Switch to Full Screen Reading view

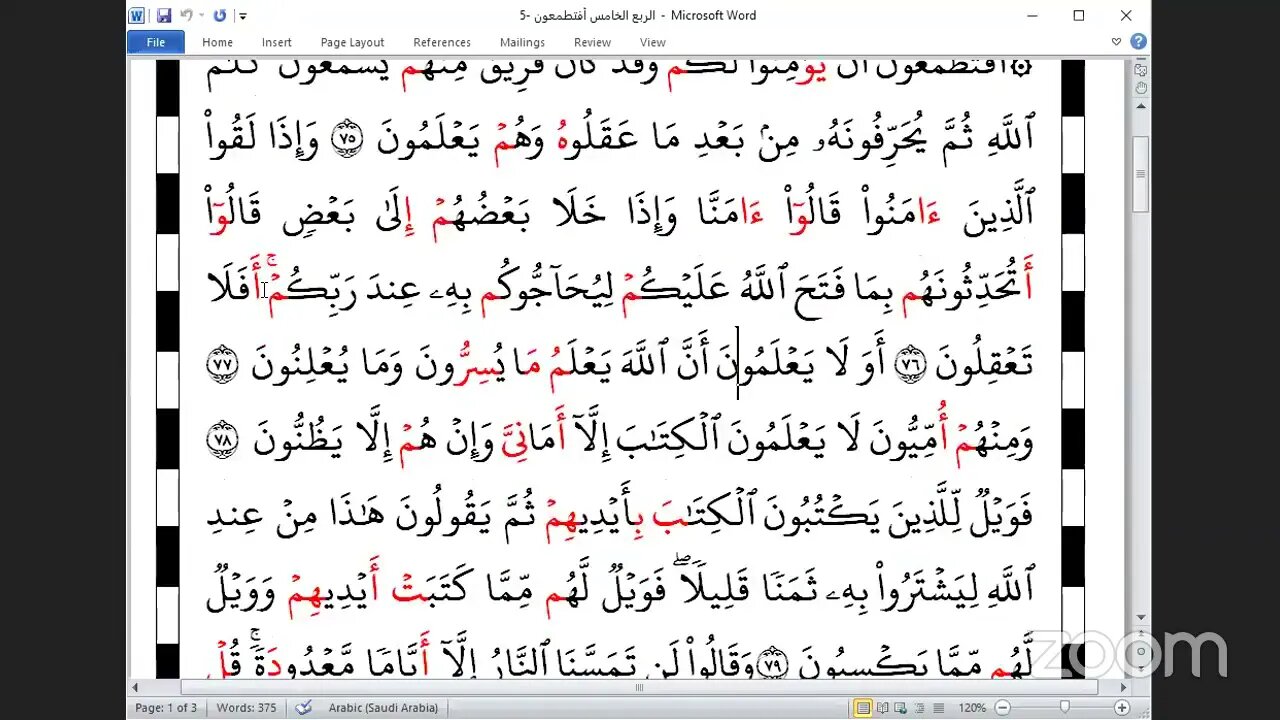pos(883,708)
